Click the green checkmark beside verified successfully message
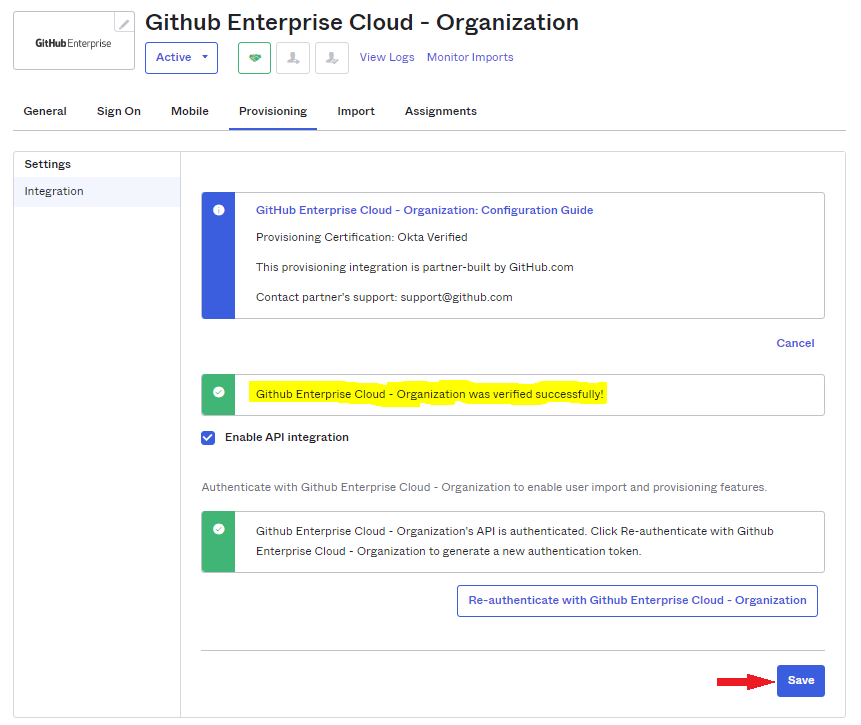 [218, 393]
